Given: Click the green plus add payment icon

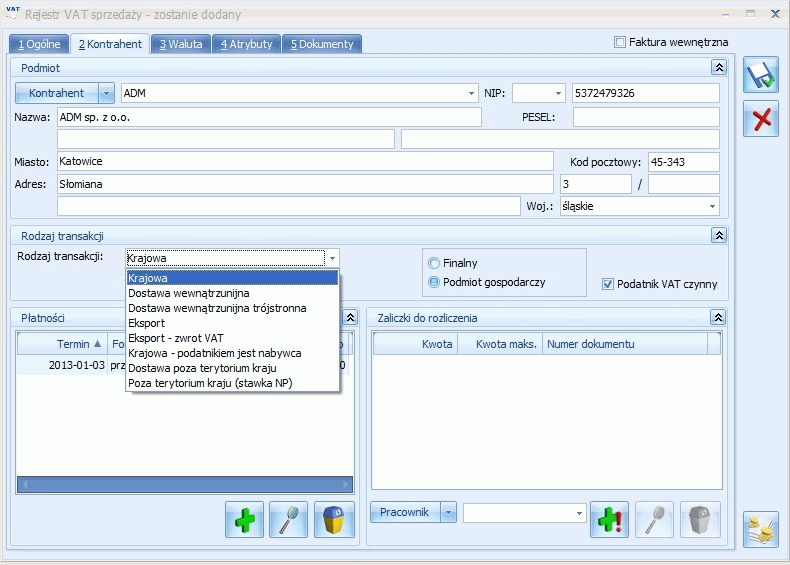Looking at the screenshot, I should 244,520.
